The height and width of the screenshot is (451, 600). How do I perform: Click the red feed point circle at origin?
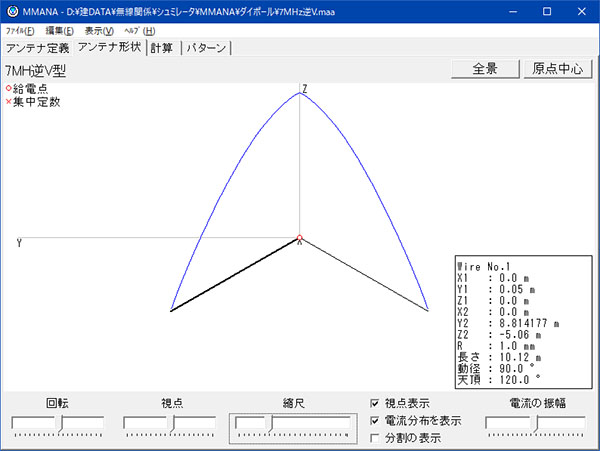pos(300,238)
